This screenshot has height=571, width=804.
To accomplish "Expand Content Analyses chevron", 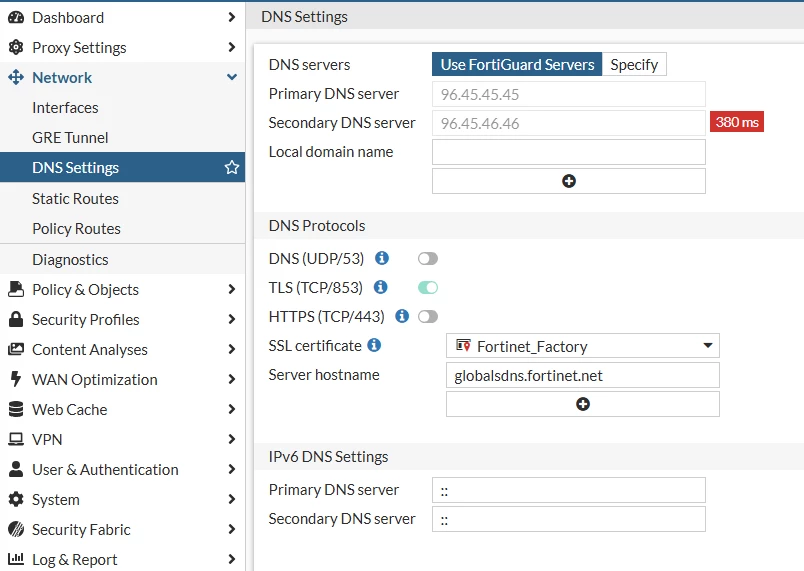I will coord(232,349).
